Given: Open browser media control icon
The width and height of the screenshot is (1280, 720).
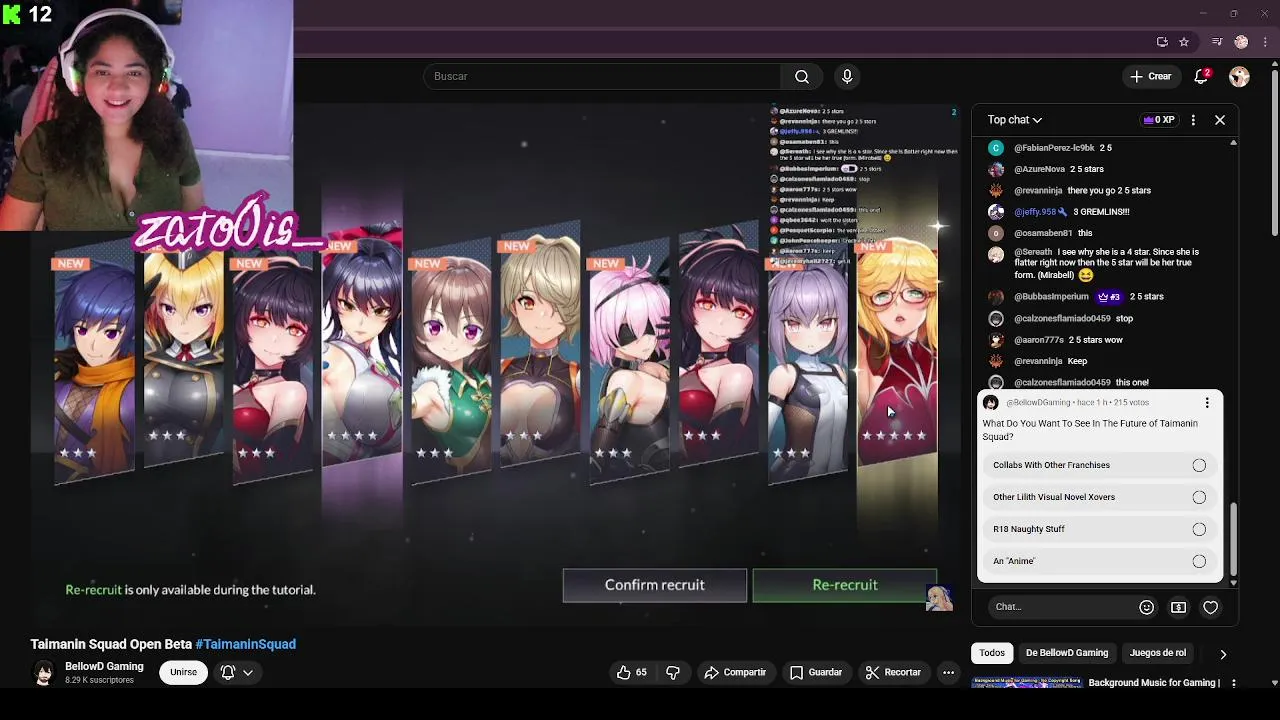Looking at the screenshot, I should 1217,42.
